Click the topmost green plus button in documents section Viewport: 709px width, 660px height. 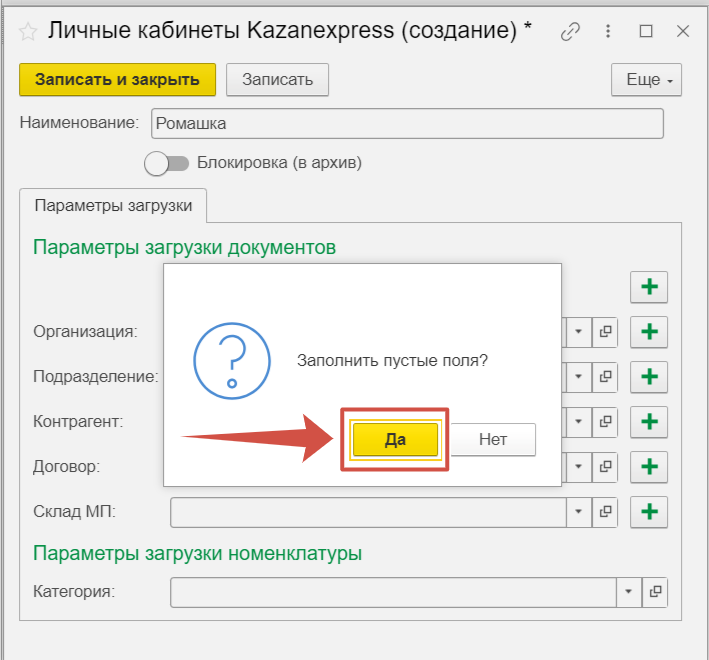tap(649, 287)
